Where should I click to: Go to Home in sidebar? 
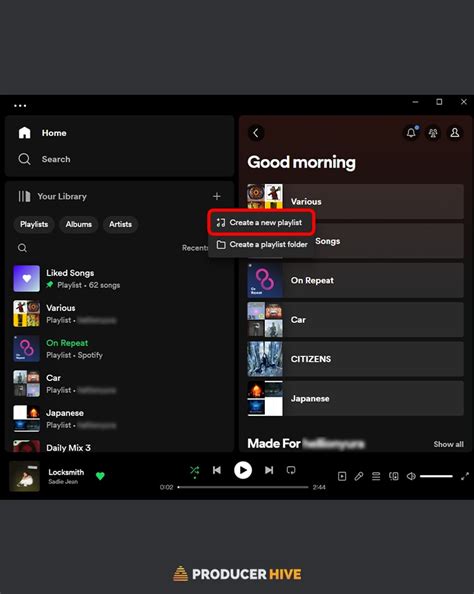[x=42, y=133]
